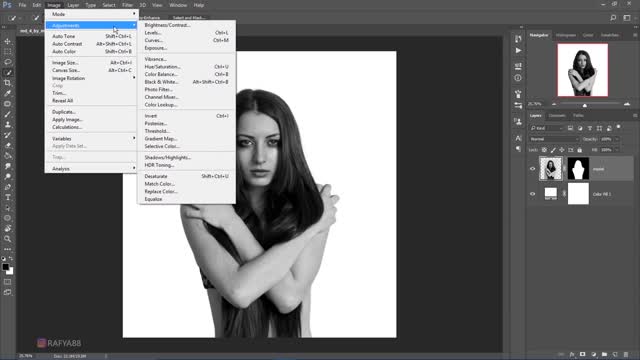Choose Levels from Adjustments submenu
This screenshot has height=360, width=640.
[187, 33]
